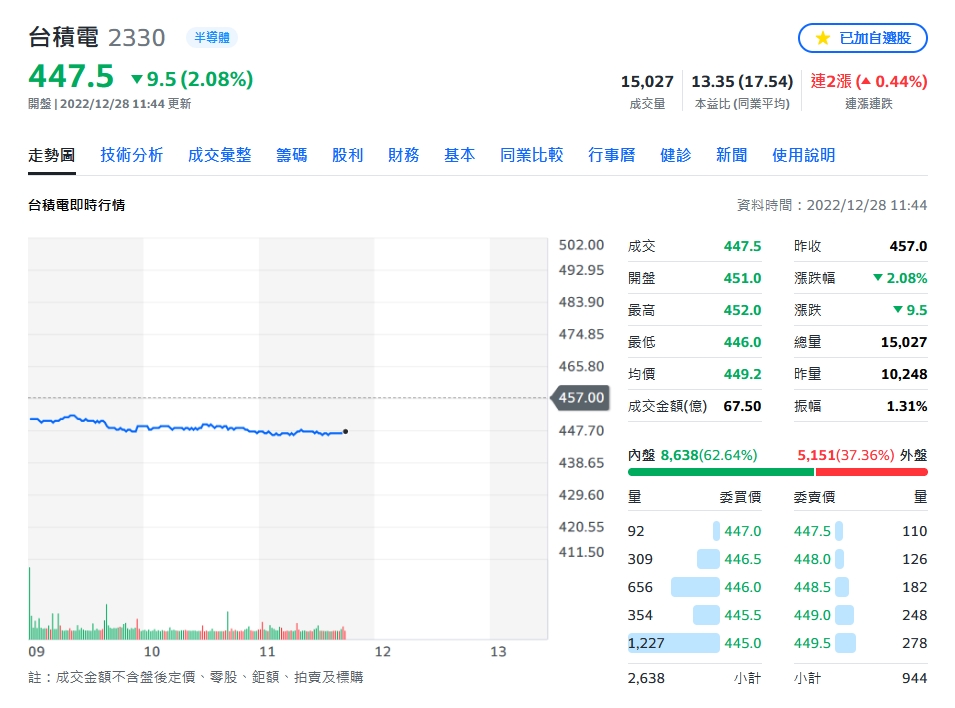
Task: Click the 457.00 previous close price marker
Action: pyautogui.click(x=580, y=398)
